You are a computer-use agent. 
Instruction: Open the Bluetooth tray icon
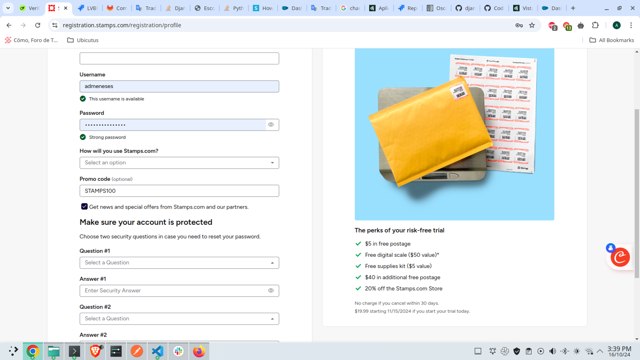coord(565,351)
